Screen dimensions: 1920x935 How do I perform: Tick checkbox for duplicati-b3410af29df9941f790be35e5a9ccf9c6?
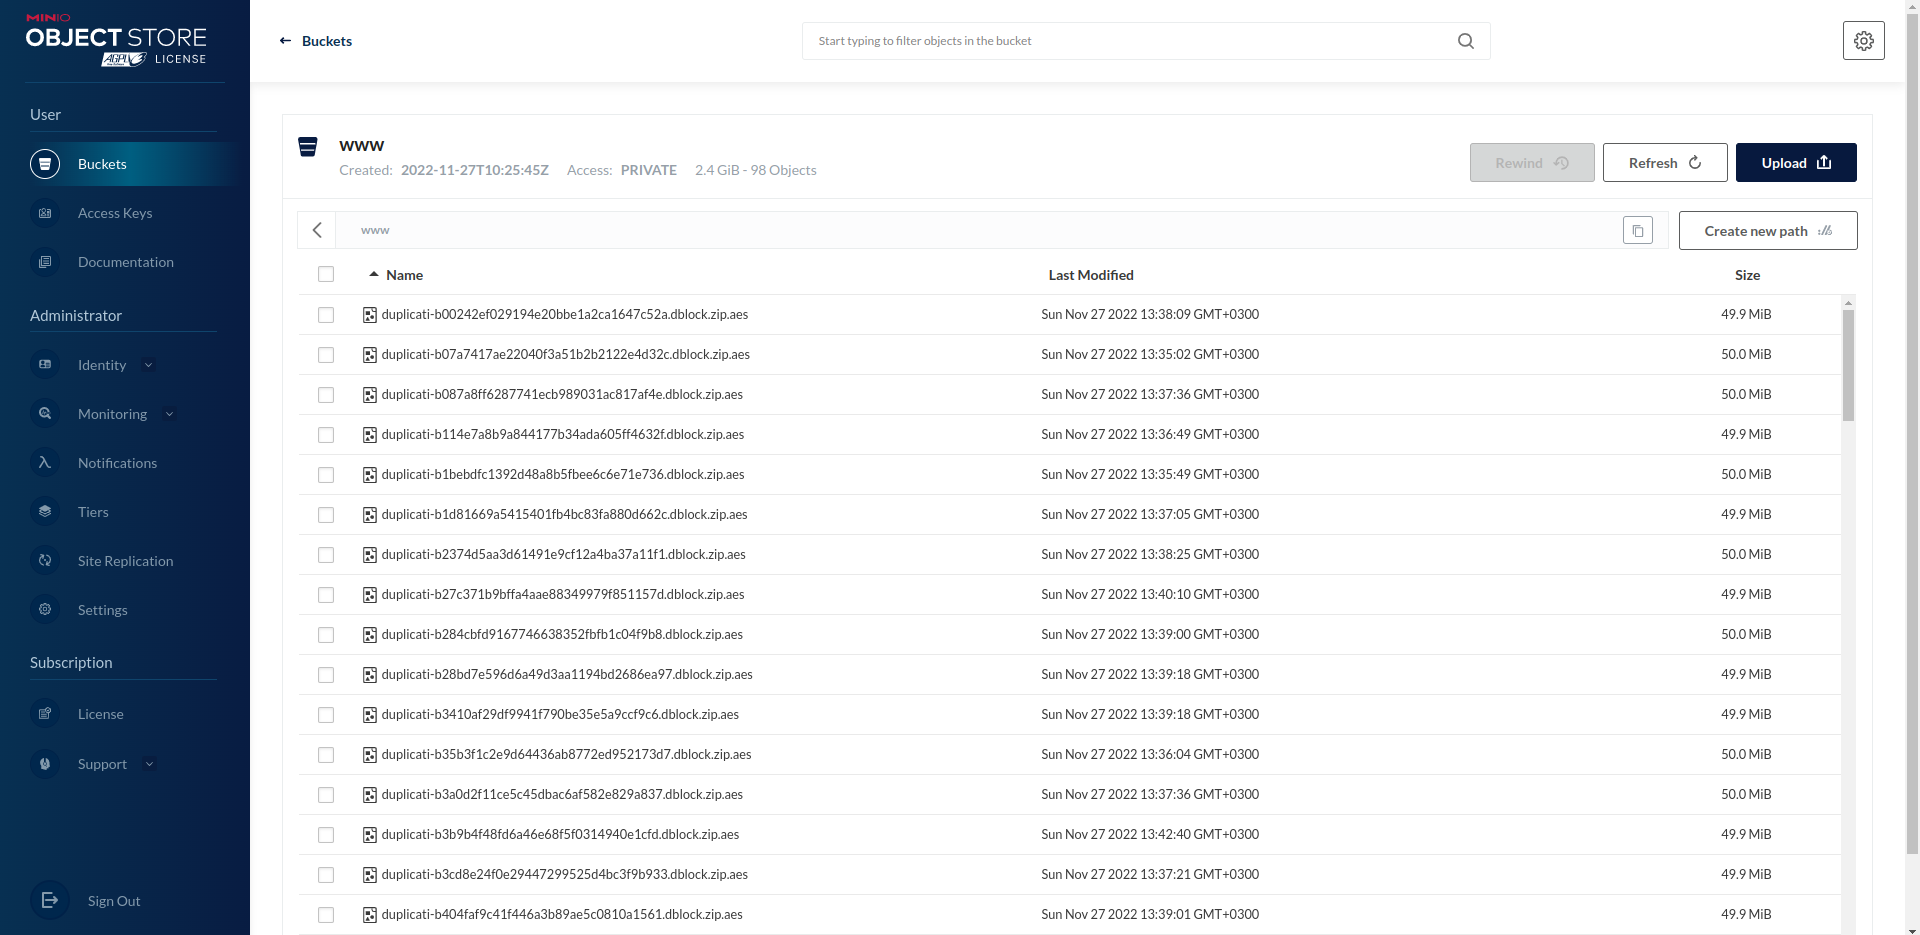pos(326,715)
